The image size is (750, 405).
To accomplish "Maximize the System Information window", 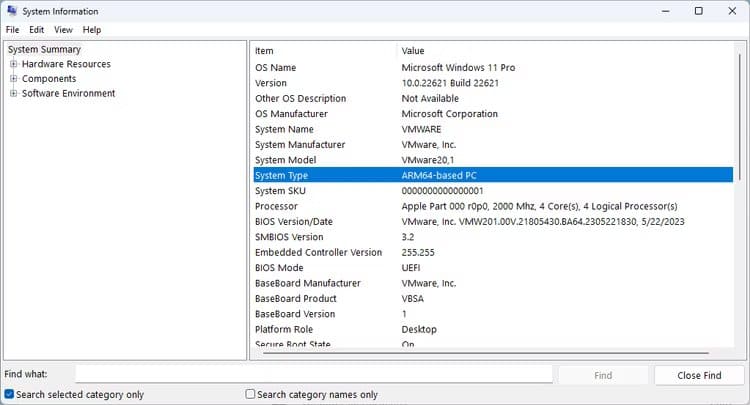I will (698, 11).
